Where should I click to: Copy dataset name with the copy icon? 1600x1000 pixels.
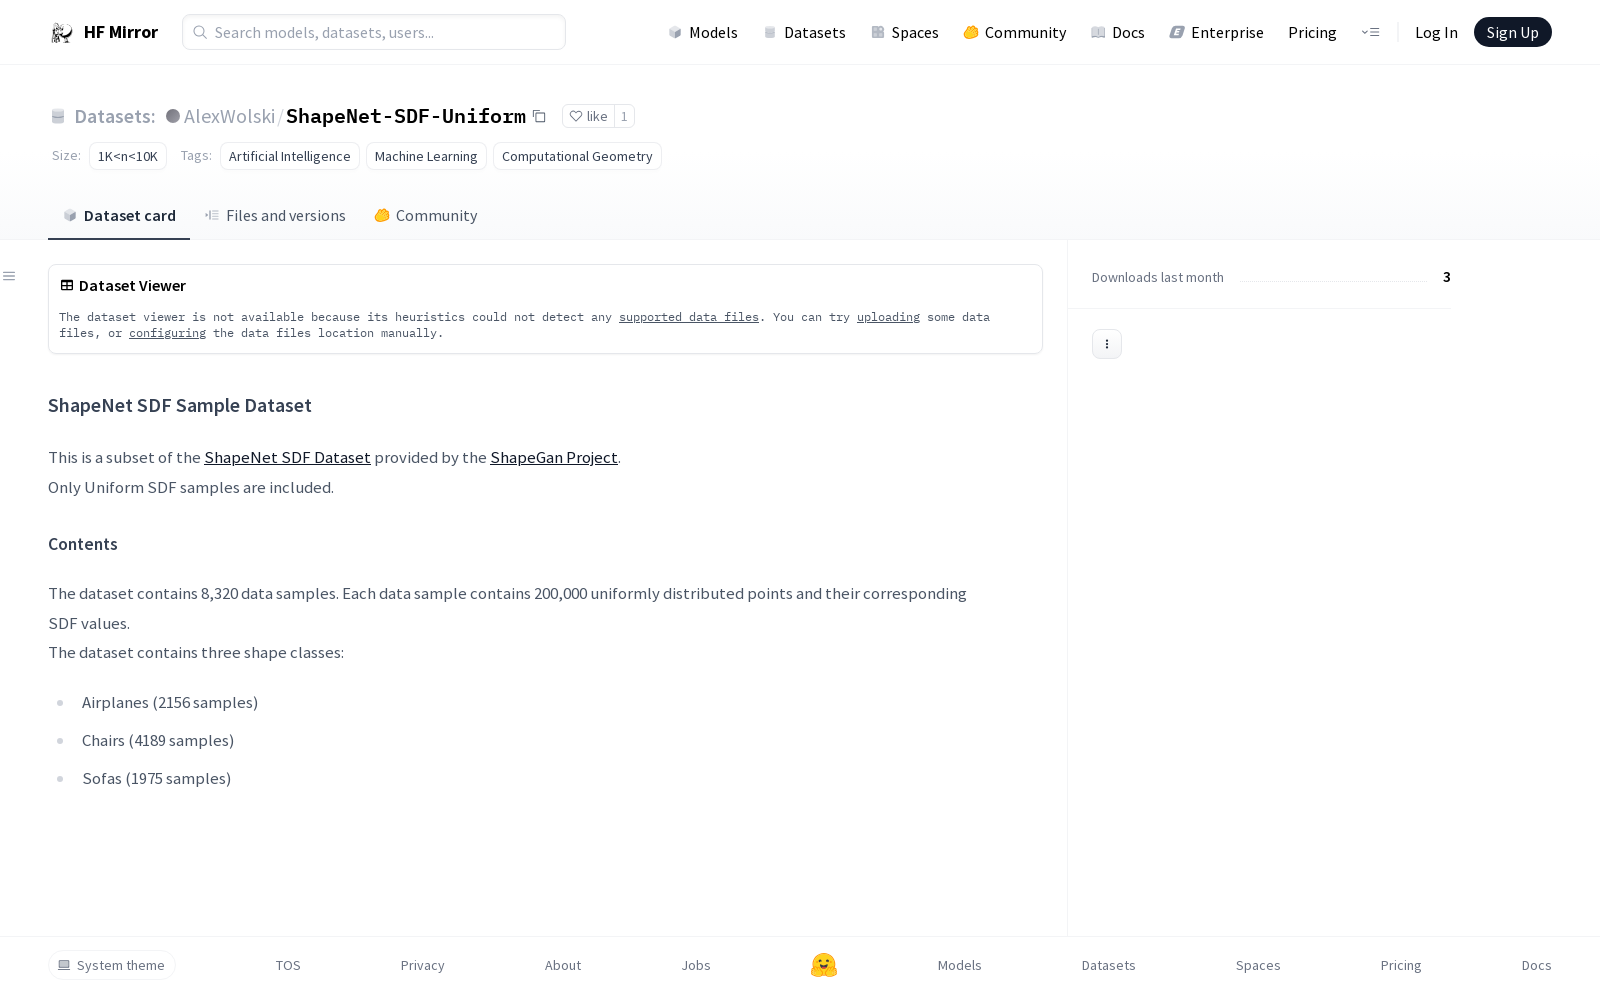click(539, 116)
